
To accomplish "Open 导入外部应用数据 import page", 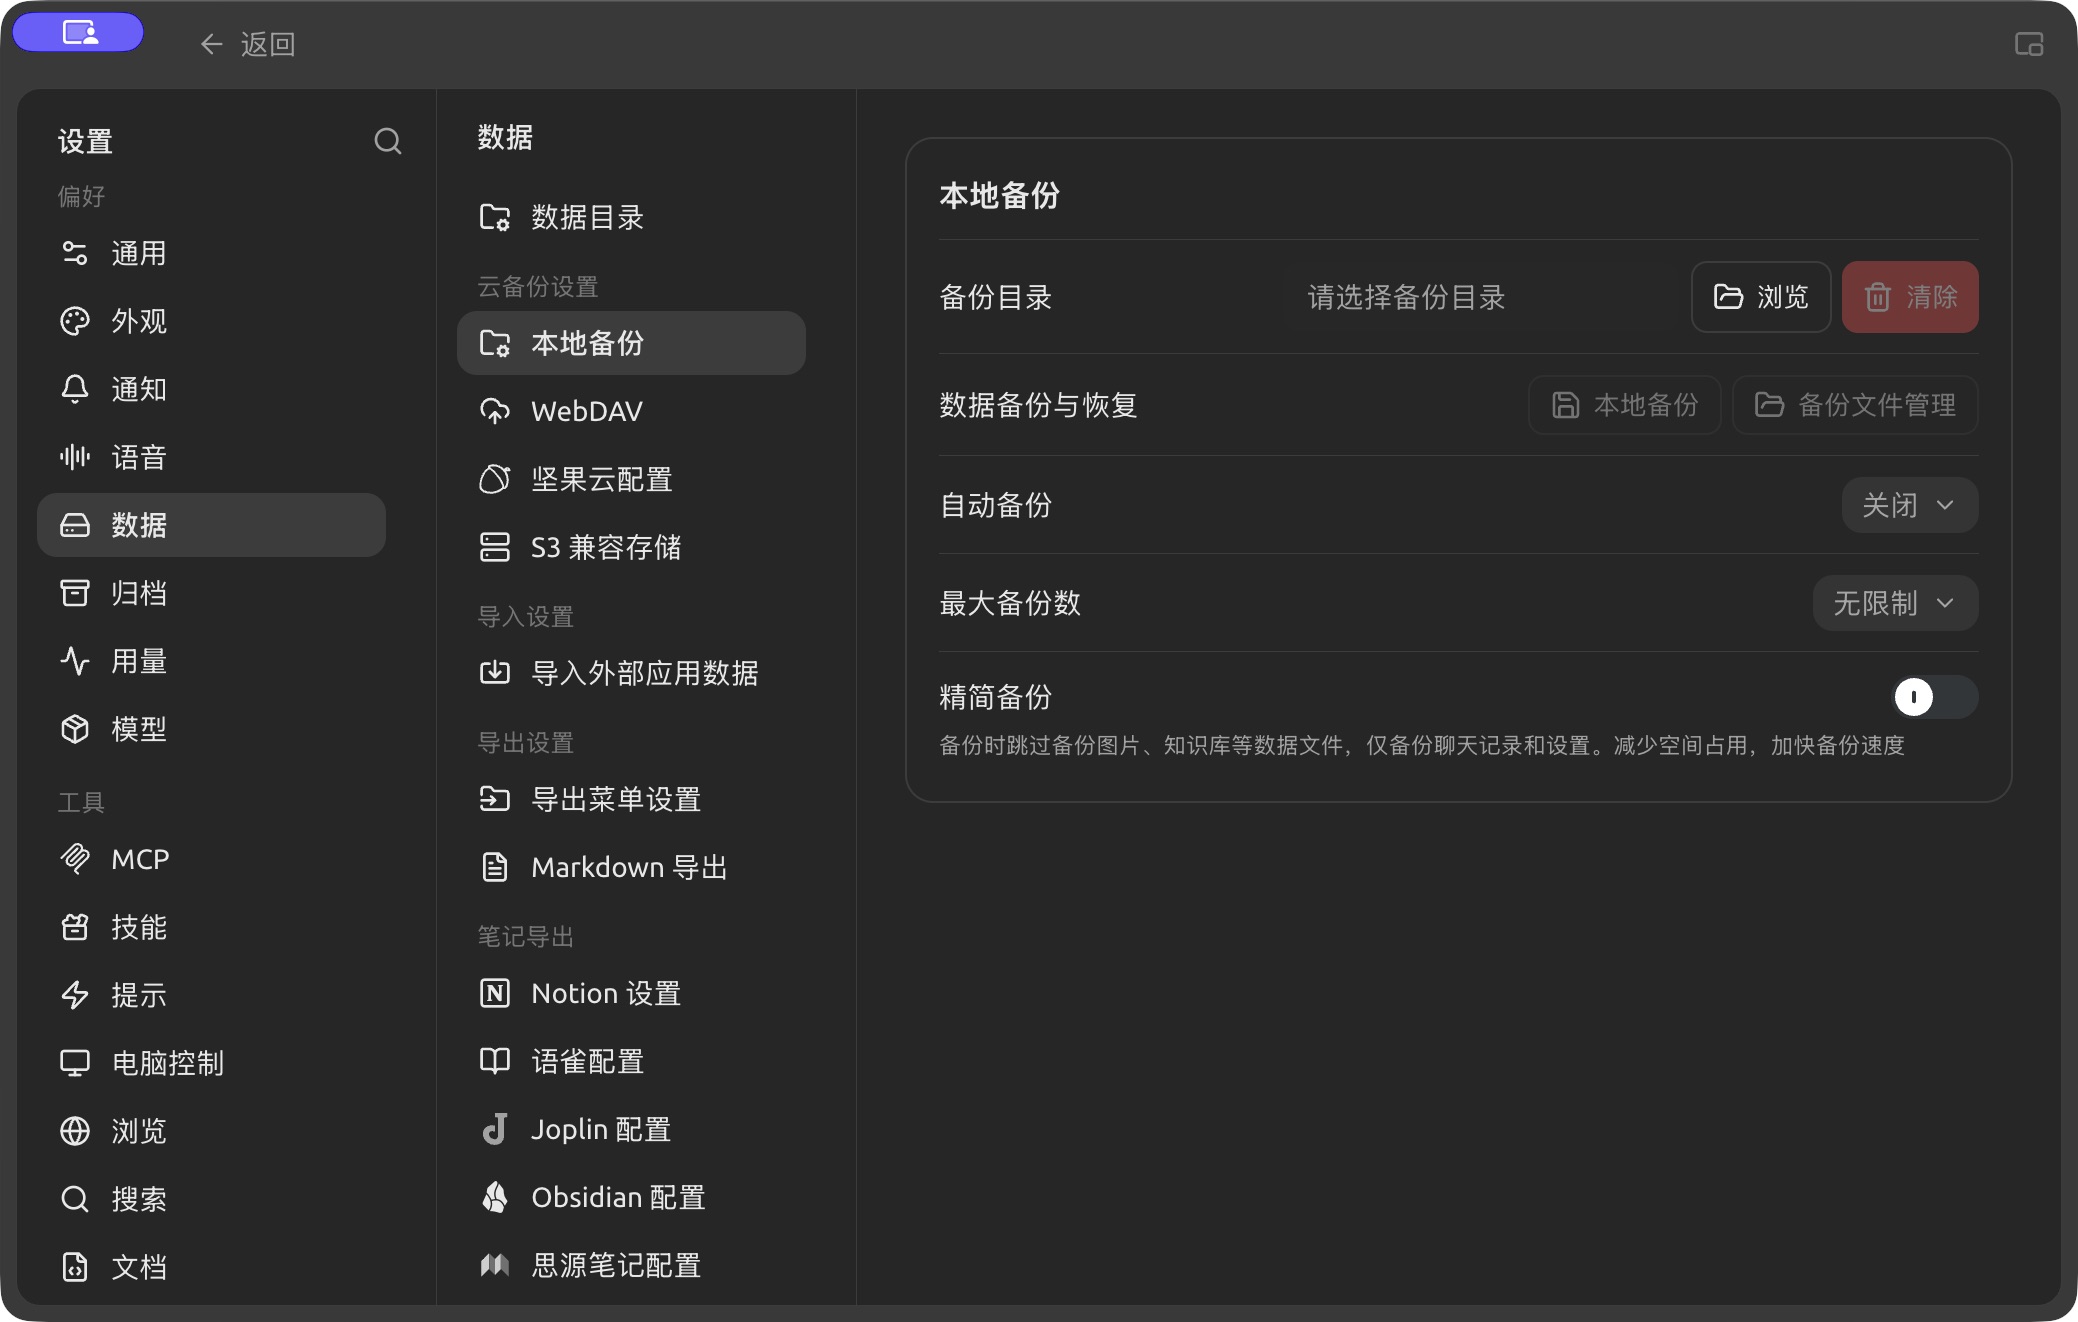I will [x=631, y=673].
